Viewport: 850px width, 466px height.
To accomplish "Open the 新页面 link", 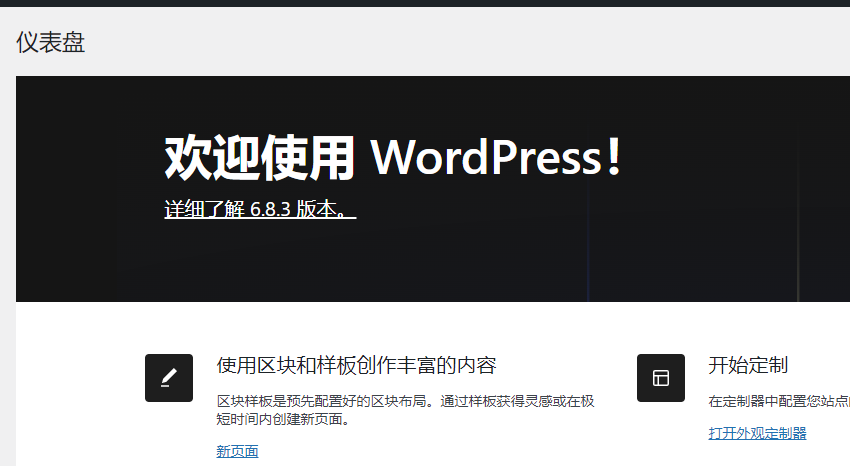I will [237, 451].
